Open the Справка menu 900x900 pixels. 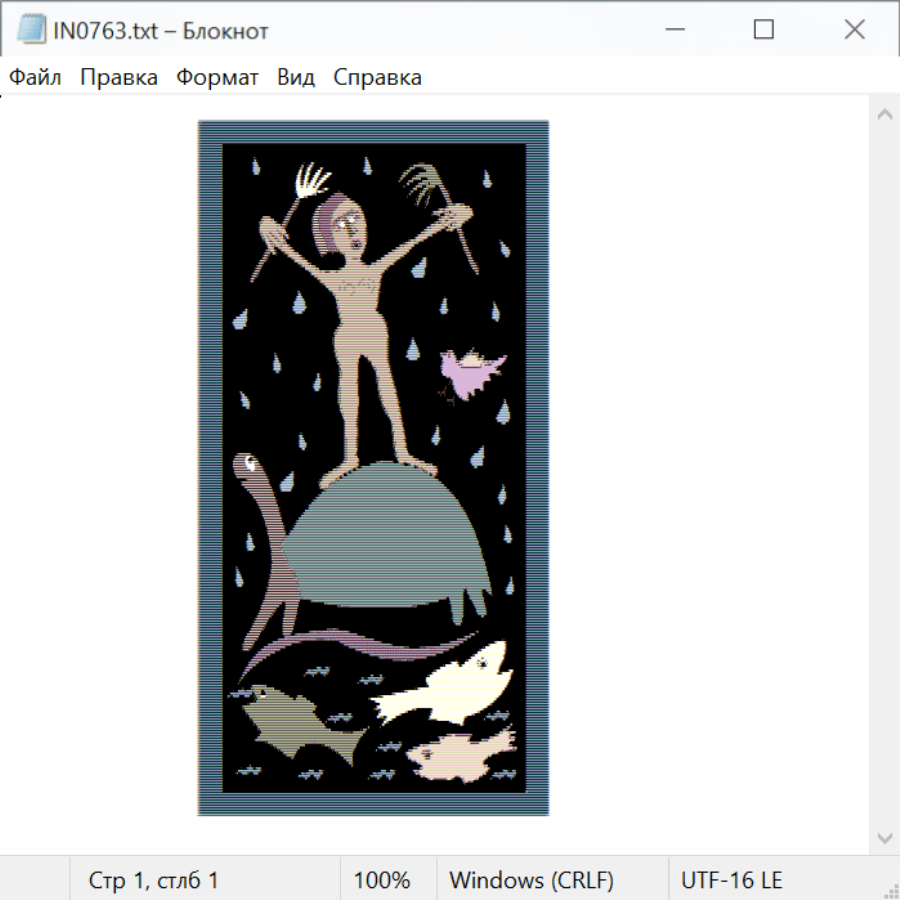tap(377, 78)
